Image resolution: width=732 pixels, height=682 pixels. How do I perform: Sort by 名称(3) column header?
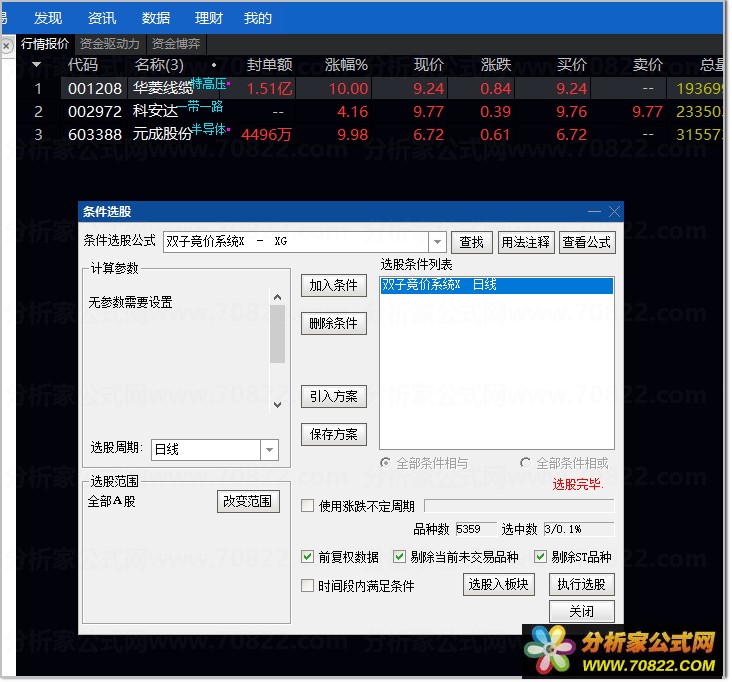pos(159,64)
